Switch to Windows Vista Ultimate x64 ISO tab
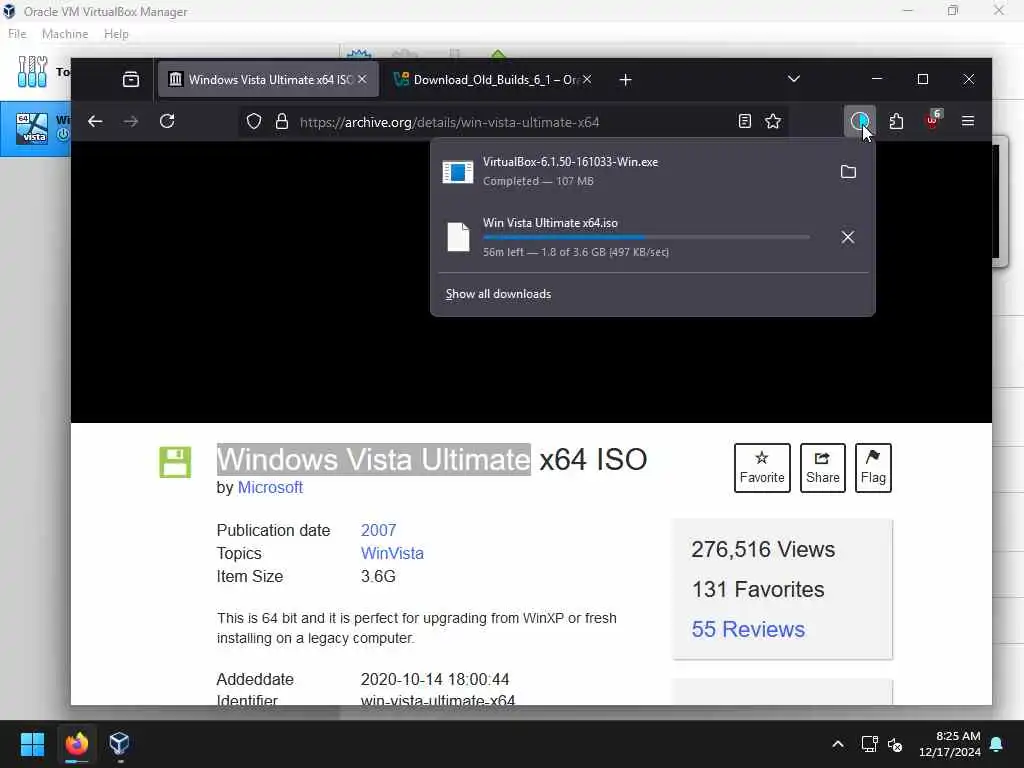 (268, 79)
